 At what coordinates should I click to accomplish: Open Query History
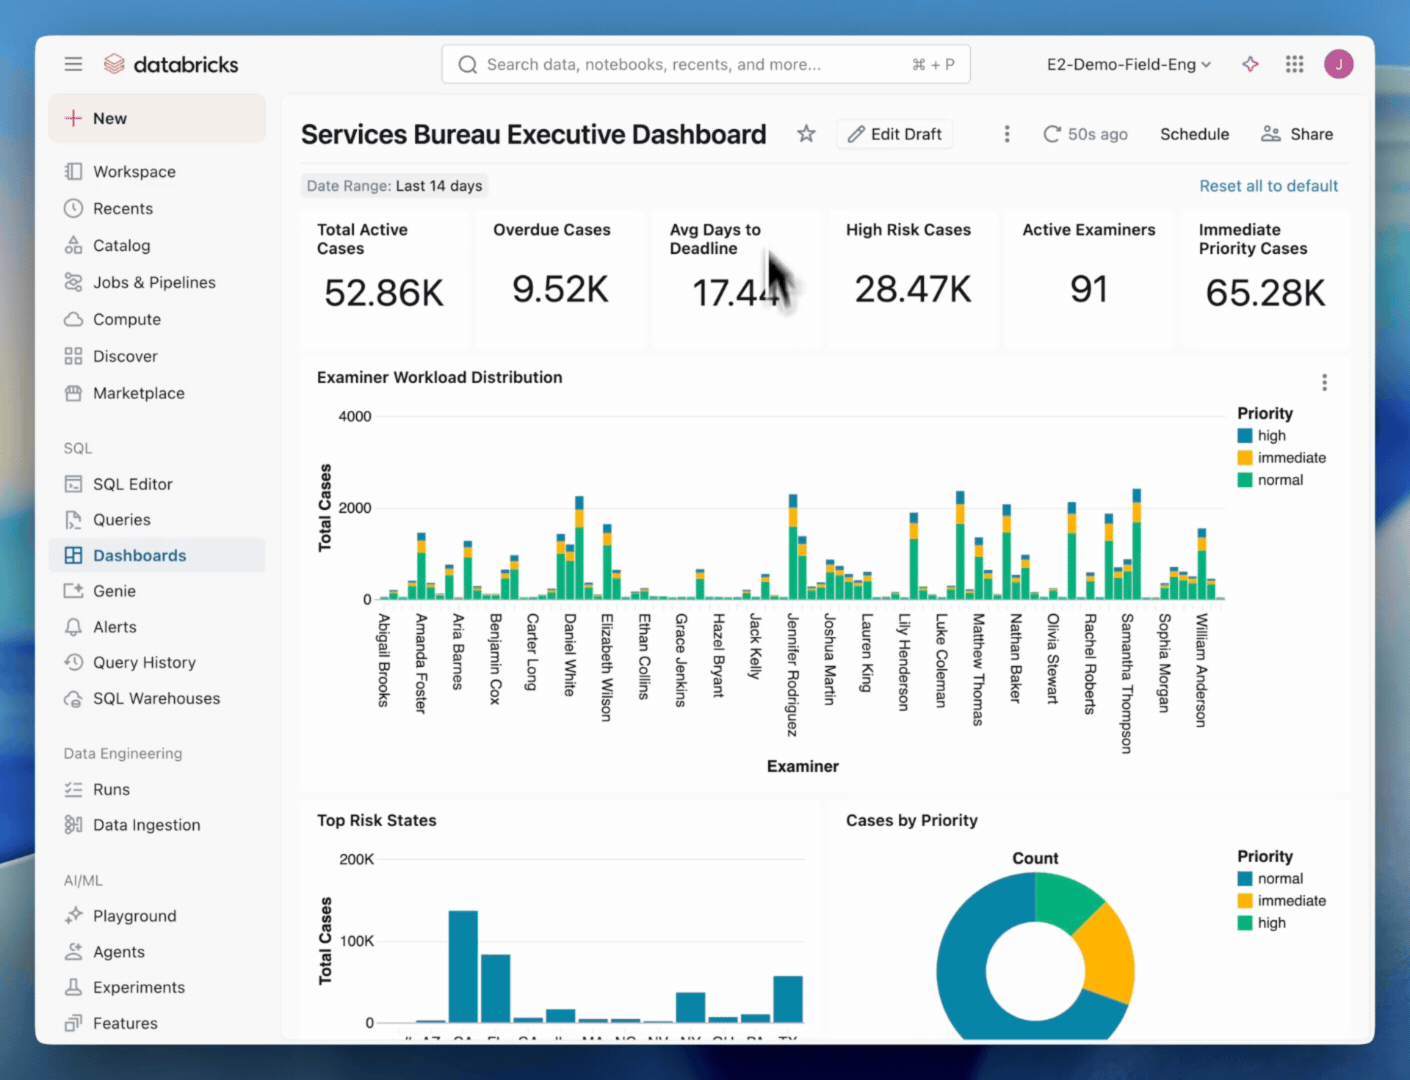(144, 662)
